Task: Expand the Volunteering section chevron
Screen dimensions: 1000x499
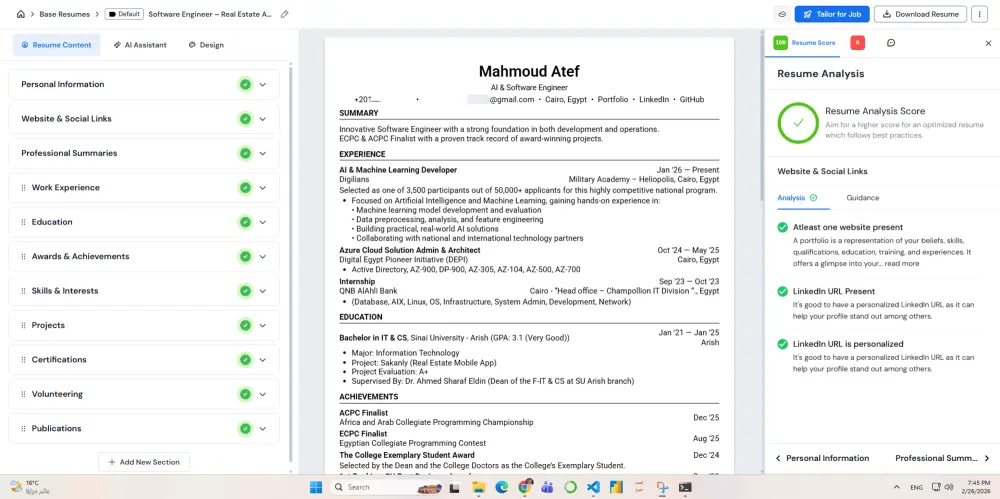Action: pos(263,394)
